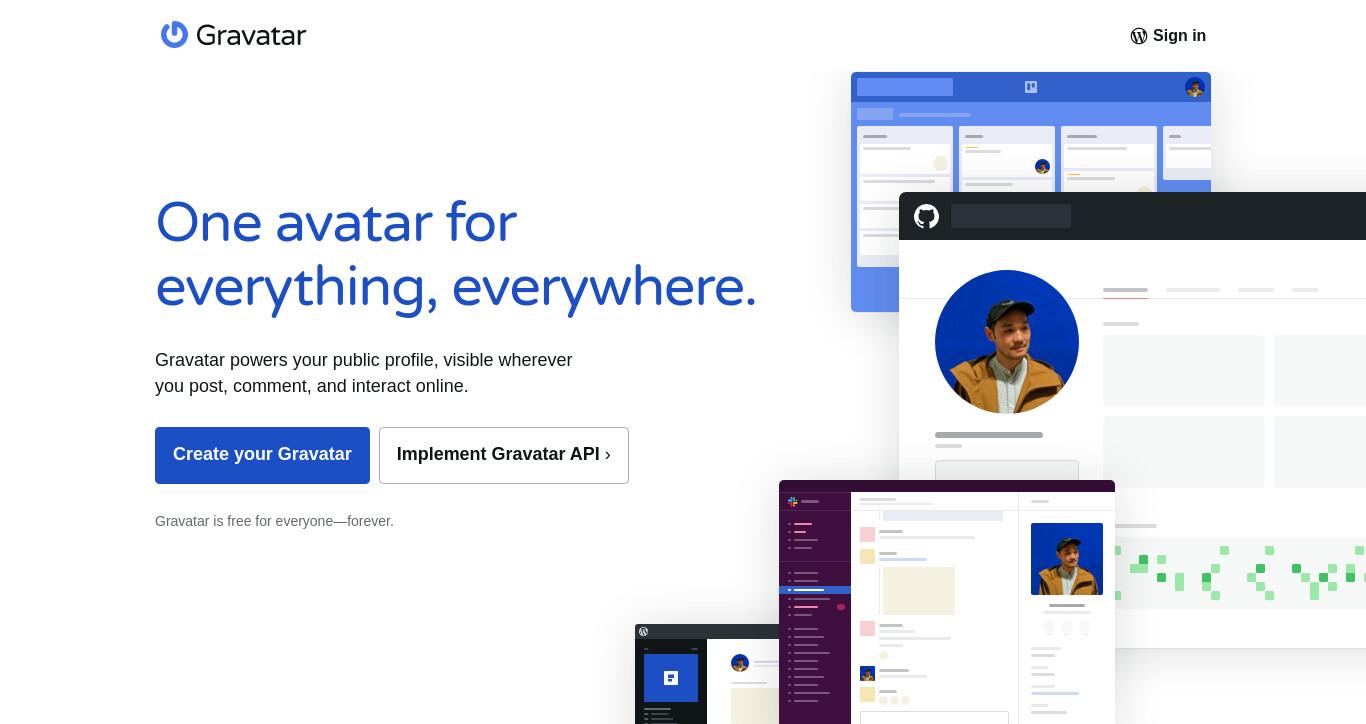Click the Create your Gravatar button

(262, 455)
